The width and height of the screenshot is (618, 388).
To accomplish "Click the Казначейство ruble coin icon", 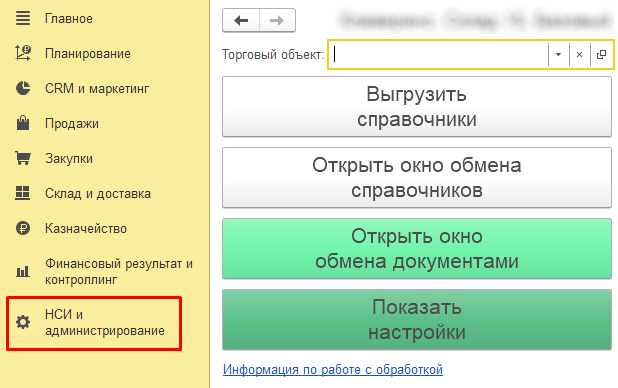I will (23, 228).
